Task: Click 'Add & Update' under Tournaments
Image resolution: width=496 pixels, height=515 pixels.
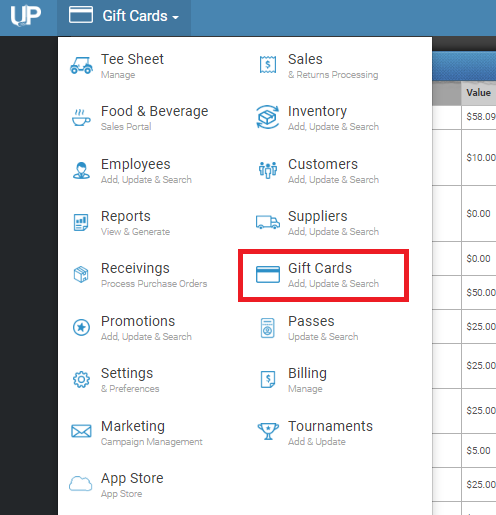Action: point(317,442)
